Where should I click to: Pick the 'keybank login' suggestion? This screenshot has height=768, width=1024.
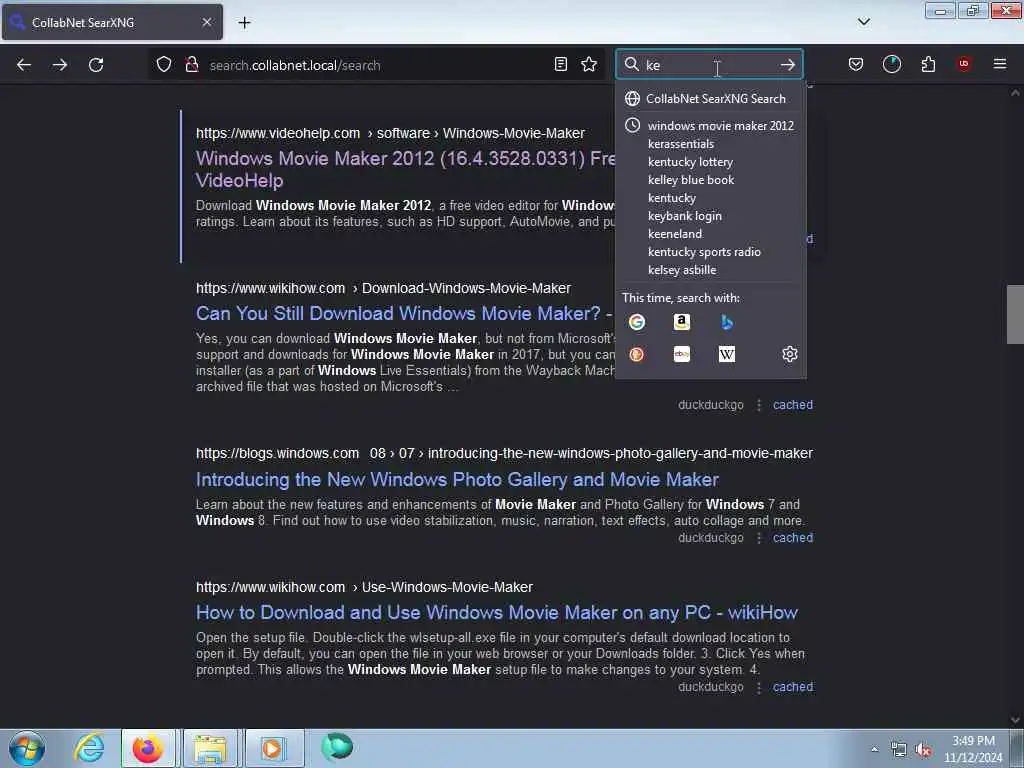(711, 216)
